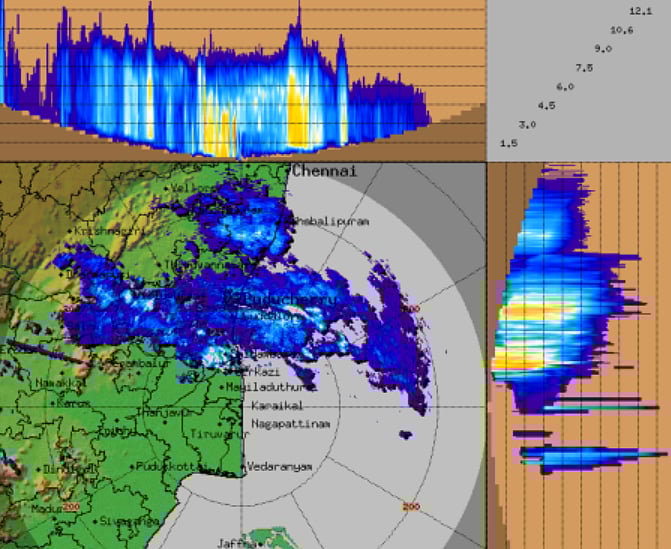Select Vedaranyam on the map
The width and height of the screenshot is (671, 549).
coord(280,467)
